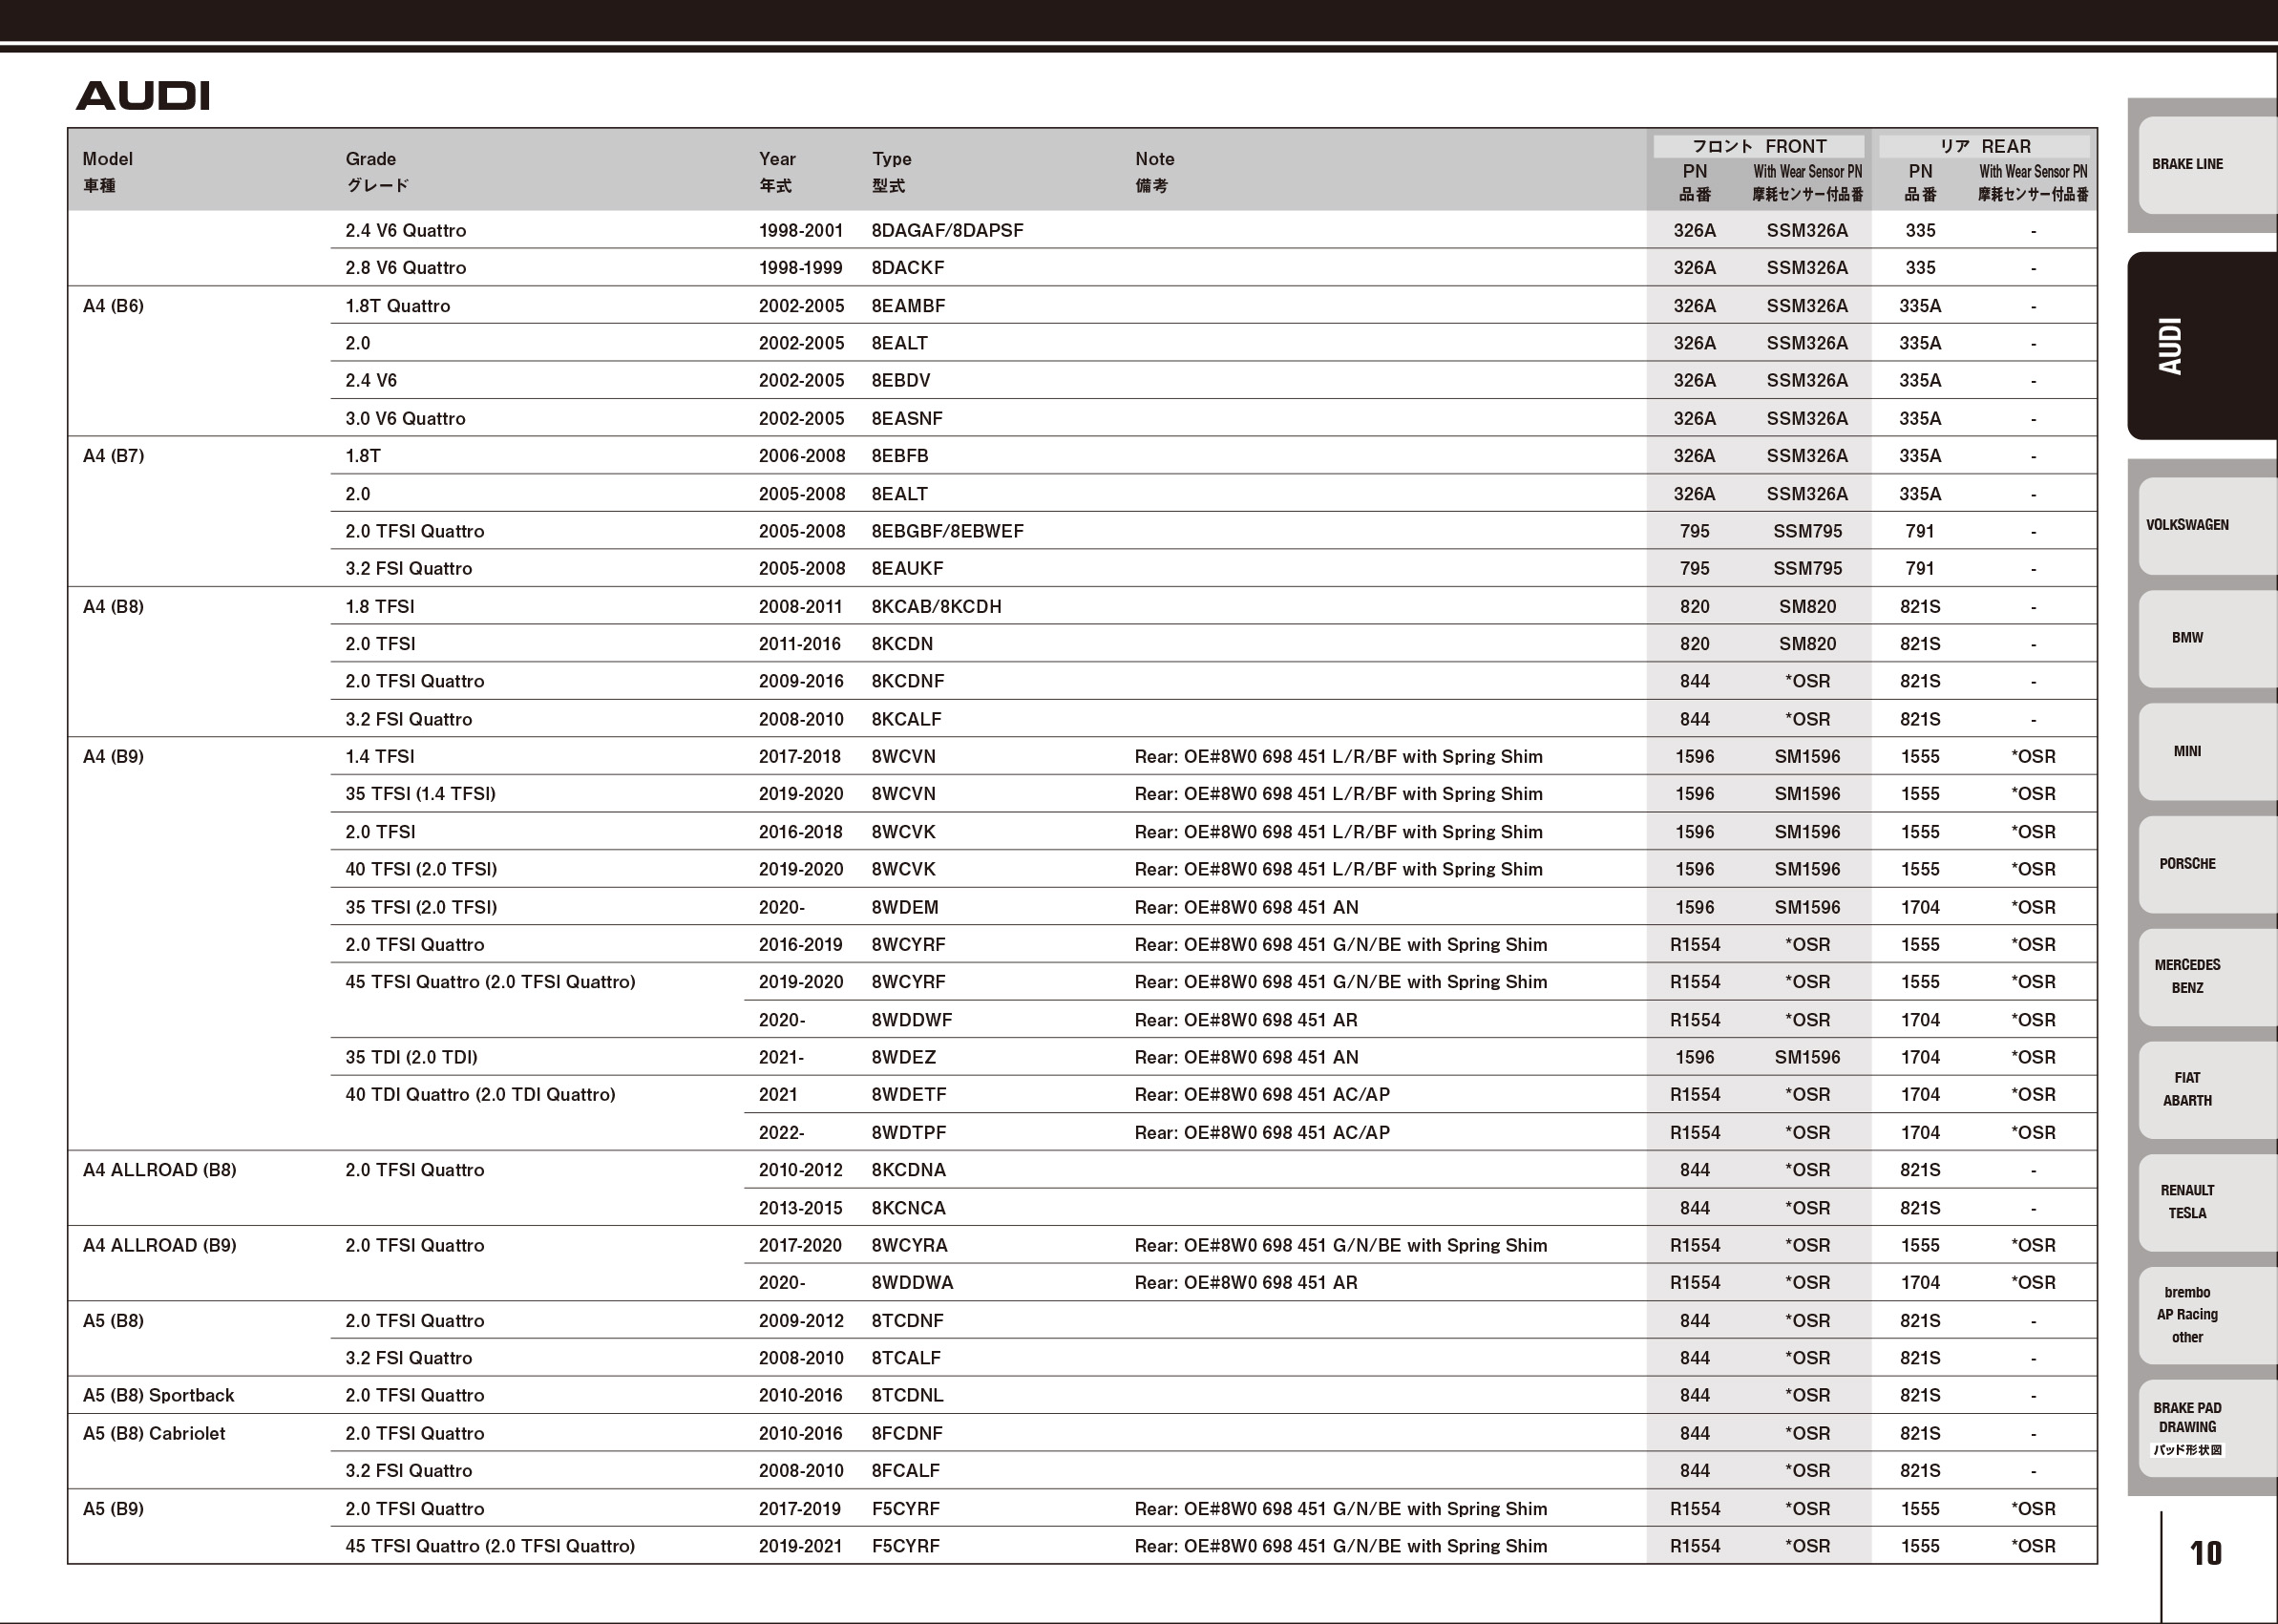Click the note for type 8WDETF
Image resolution: width=2278 pixels, height=1624 pixels.
pos(1262,1095)
